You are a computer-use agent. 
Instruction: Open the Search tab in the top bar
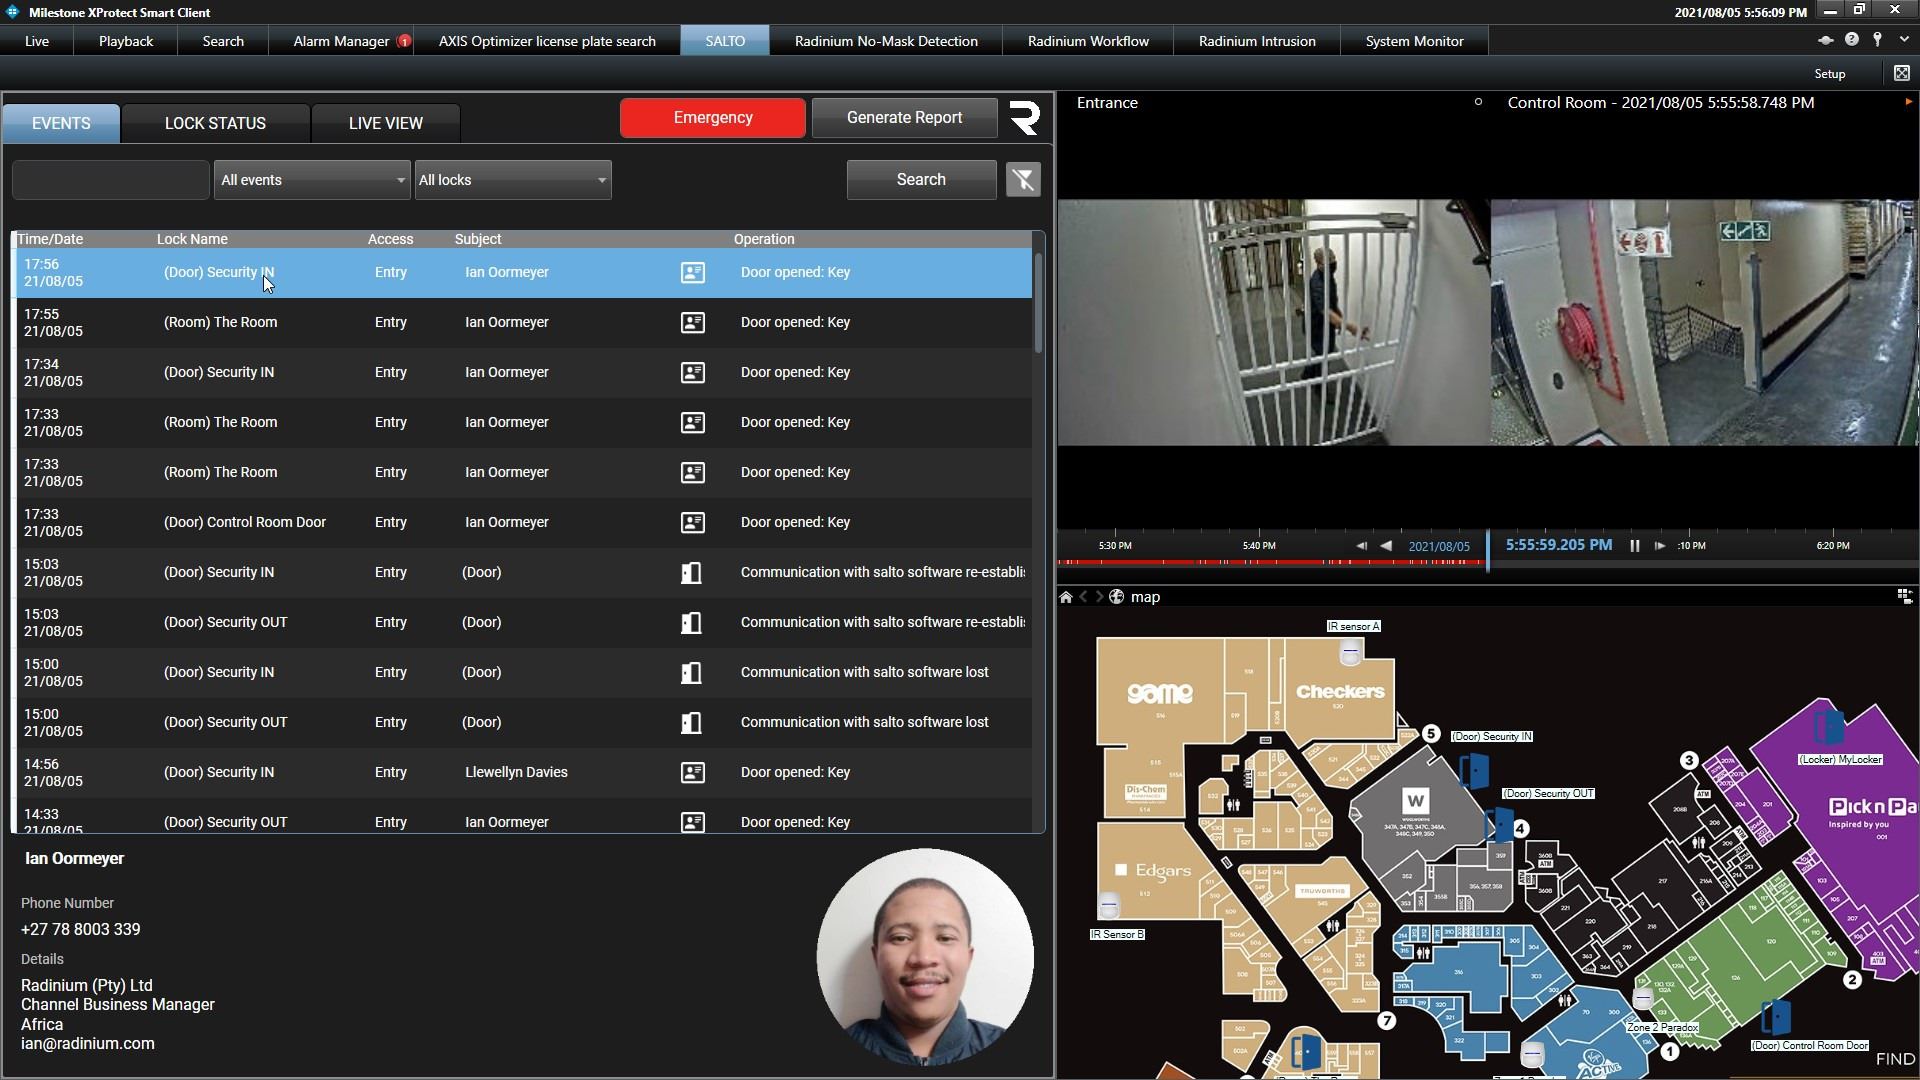tap(223, 41)
